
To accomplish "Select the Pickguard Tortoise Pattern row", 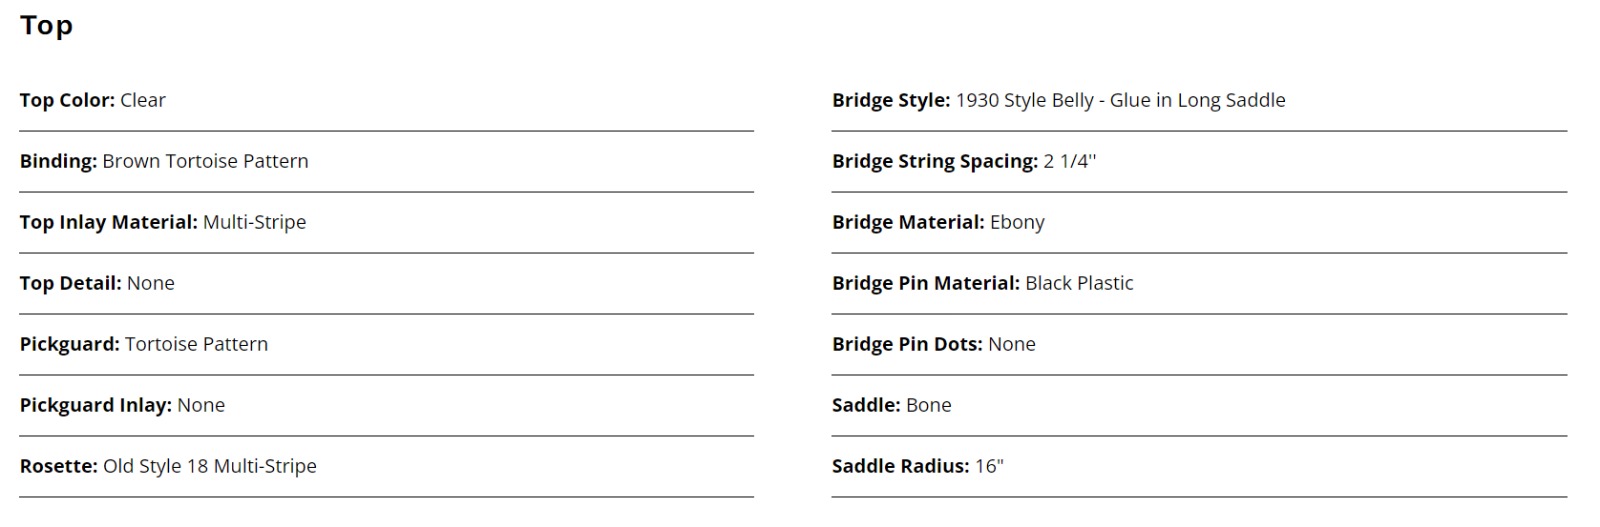I will pos(386,344).
